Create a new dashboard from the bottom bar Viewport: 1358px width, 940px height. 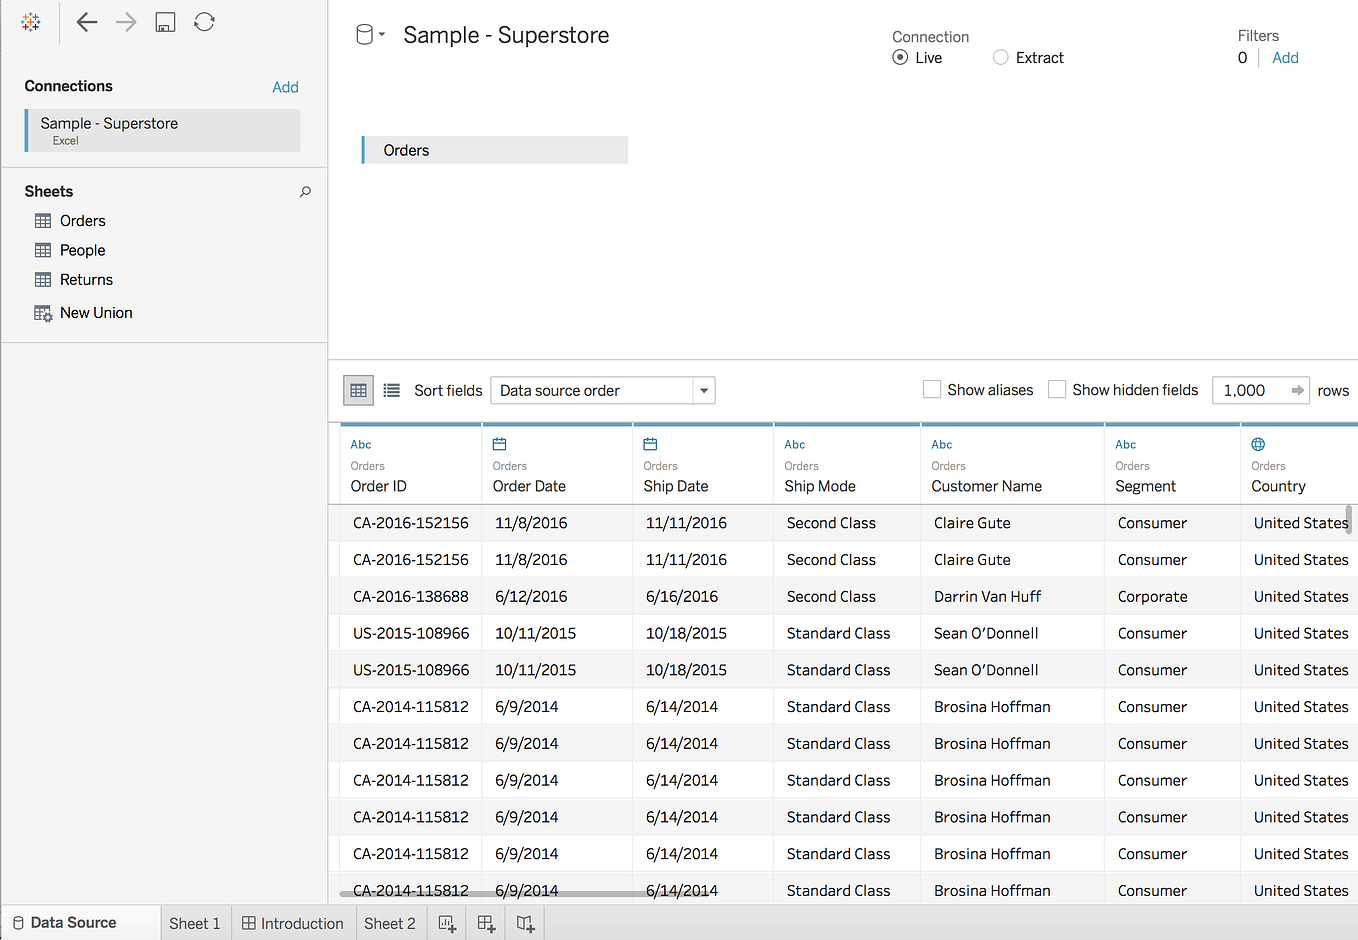[x=485, y=923]
